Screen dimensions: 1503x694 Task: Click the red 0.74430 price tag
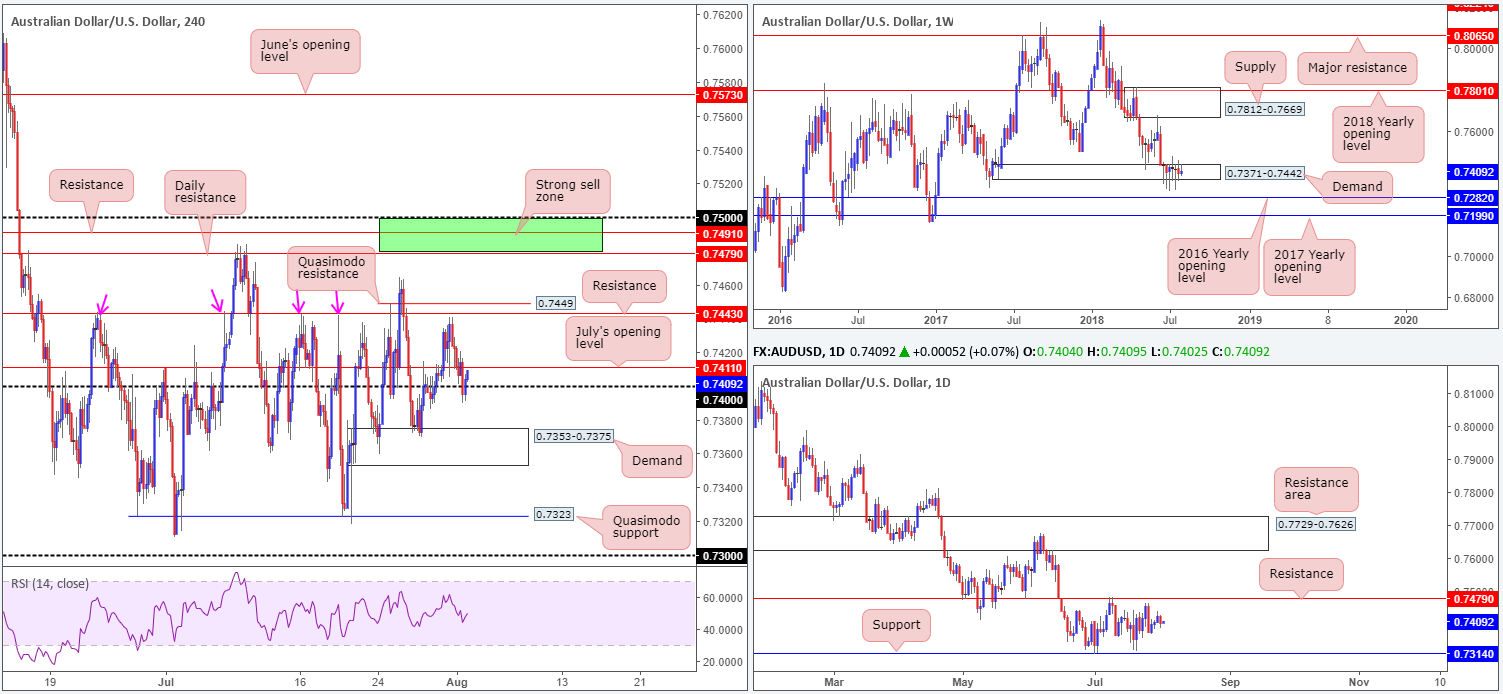pyautogui.click(x=722, y=314)
